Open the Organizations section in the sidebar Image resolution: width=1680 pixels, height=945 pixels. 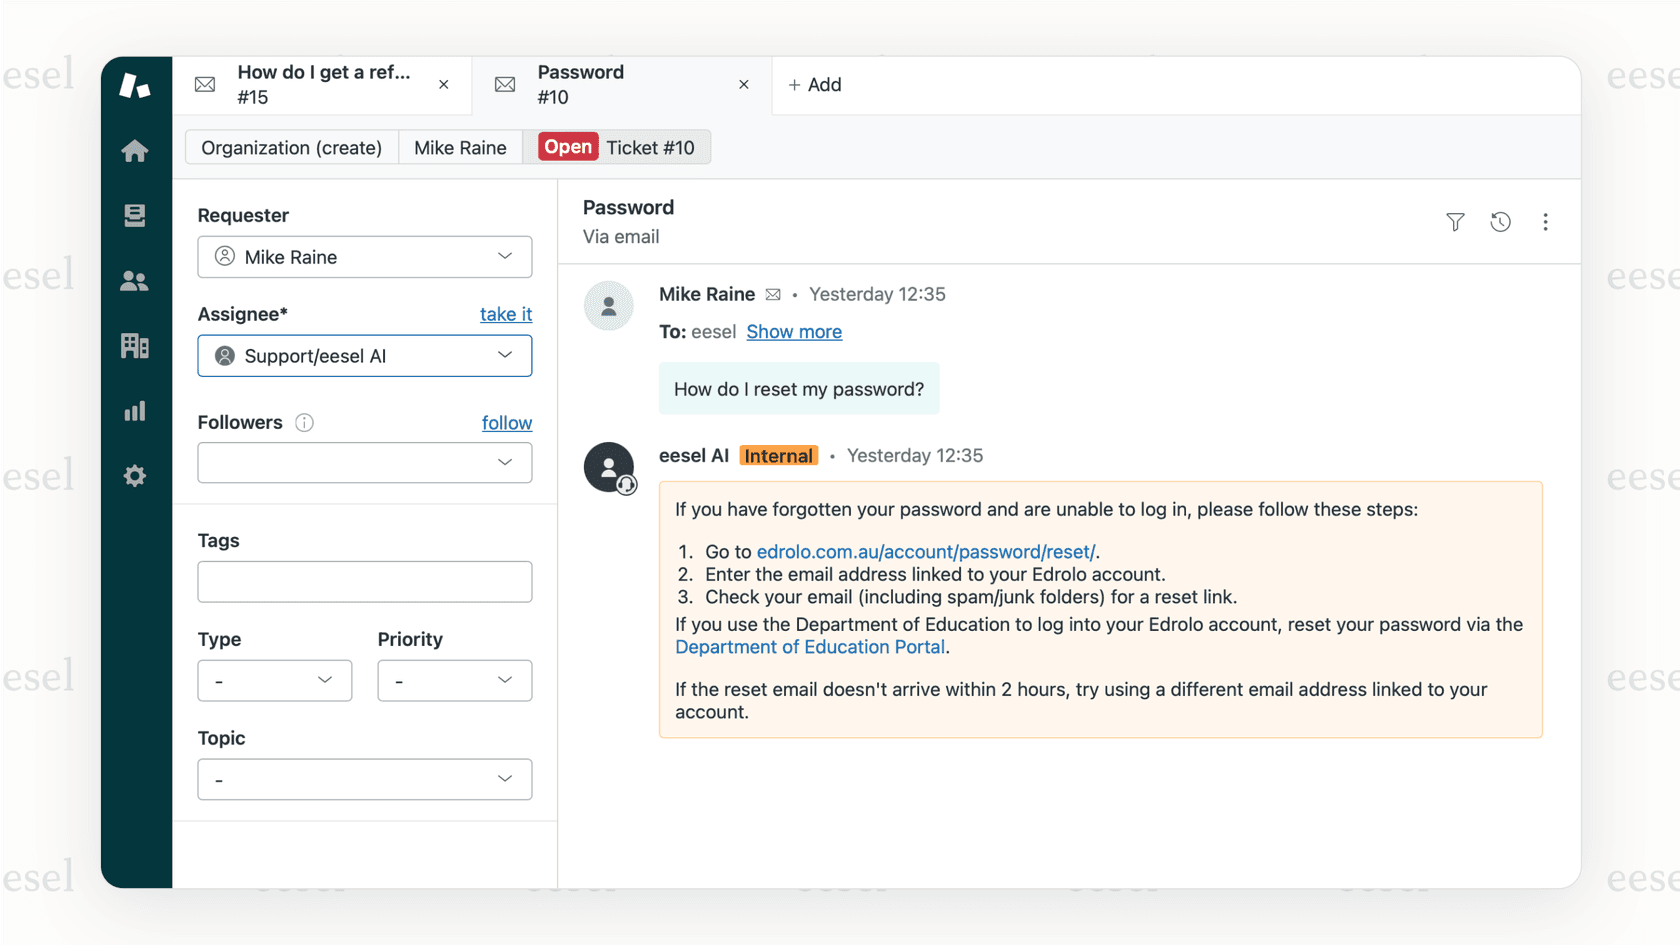click(134, 345)
